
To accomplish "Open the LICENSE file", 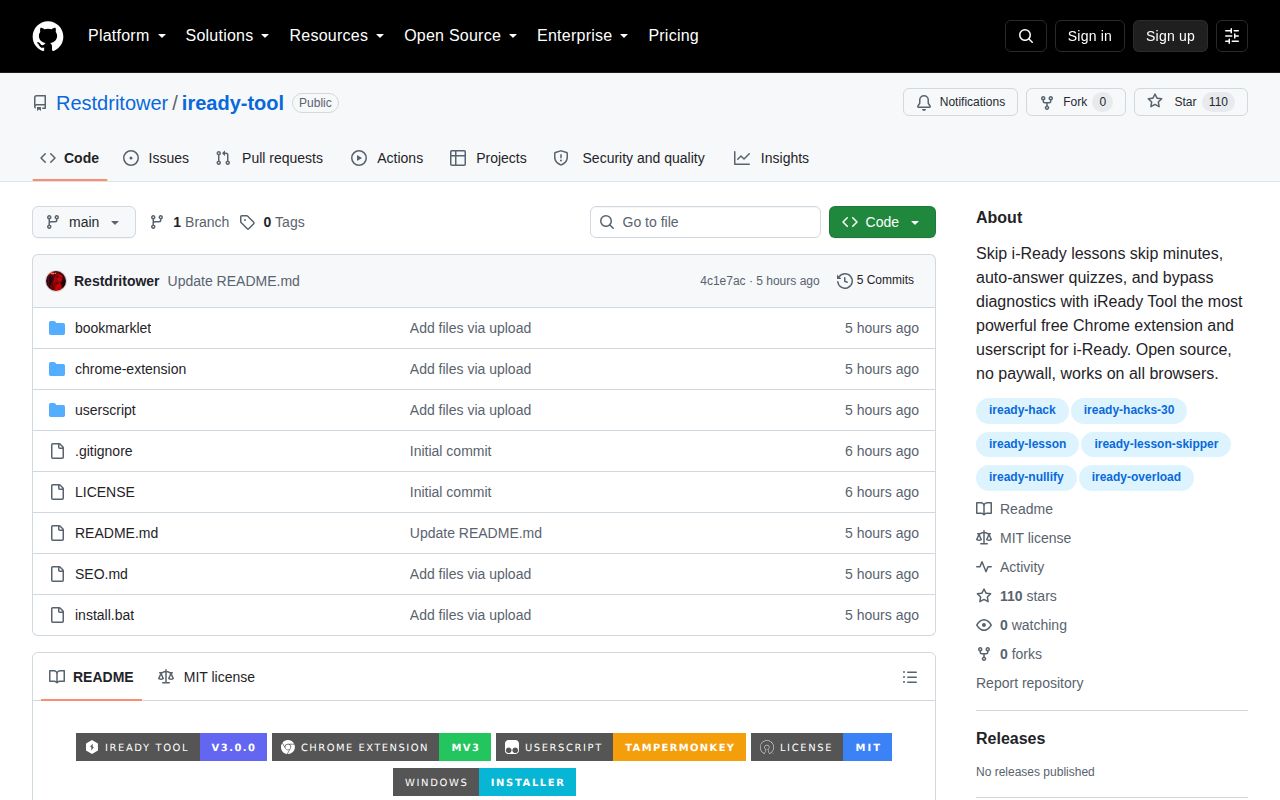I will tap(105, 492).
